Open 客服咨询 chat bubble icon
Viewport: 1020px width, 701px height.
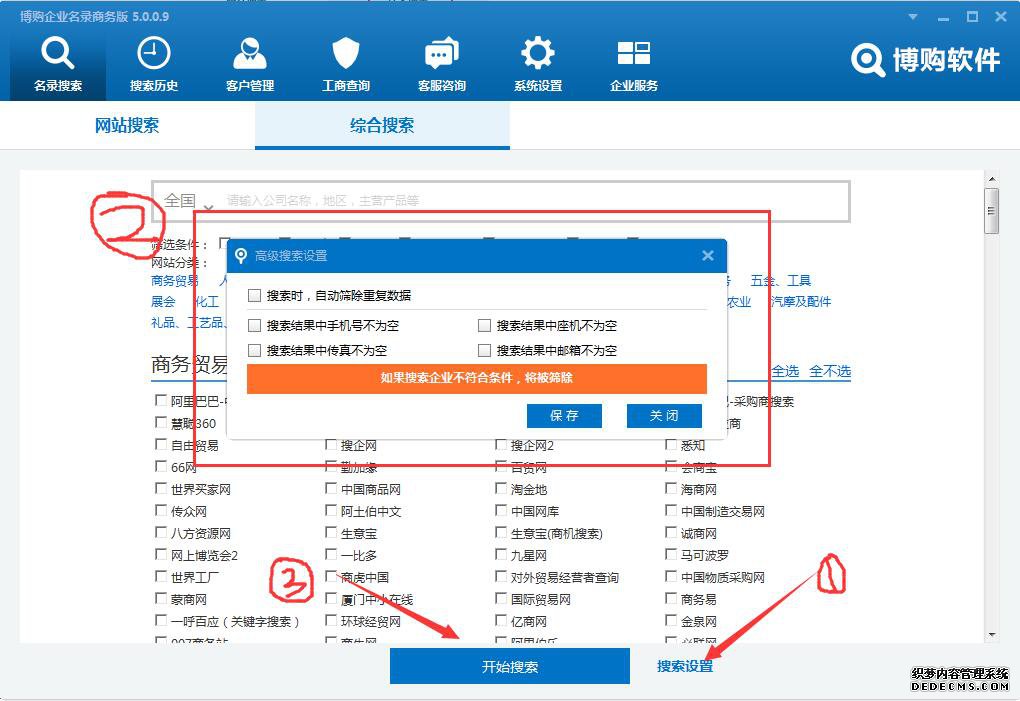[442, 53]
